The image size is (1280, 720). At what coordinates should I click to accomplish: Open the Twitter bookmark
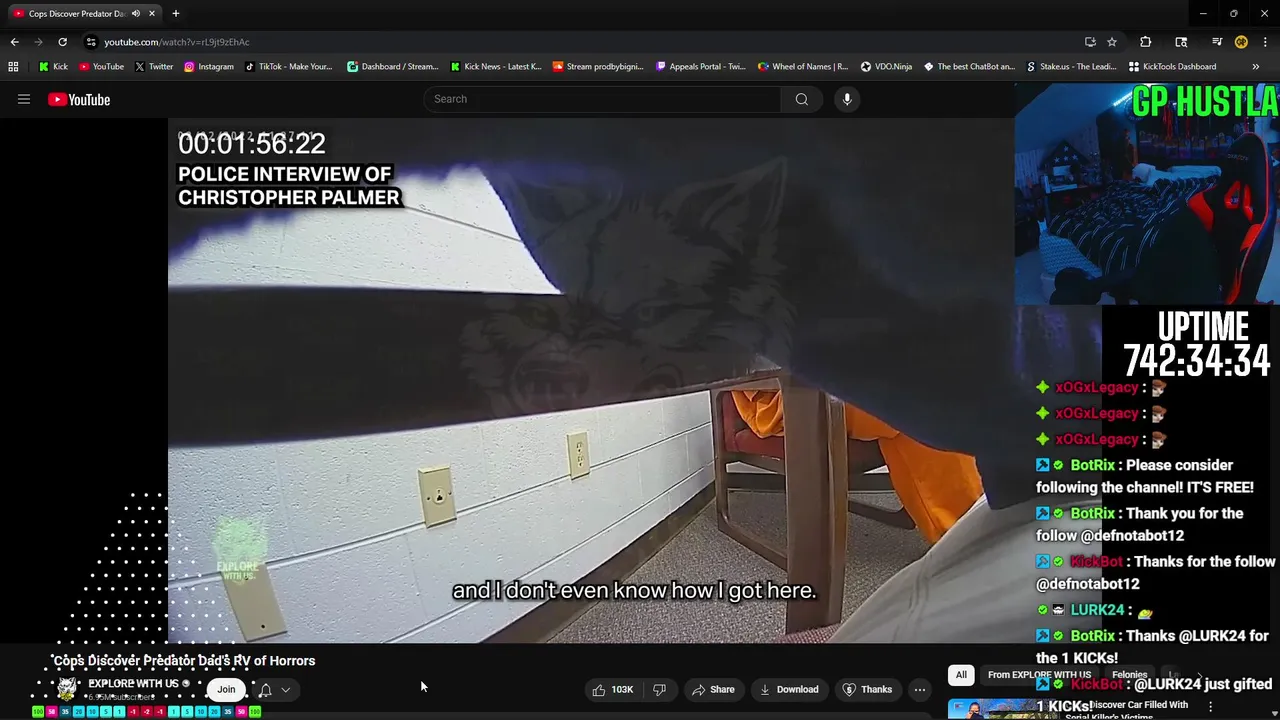tap(153, 66)
